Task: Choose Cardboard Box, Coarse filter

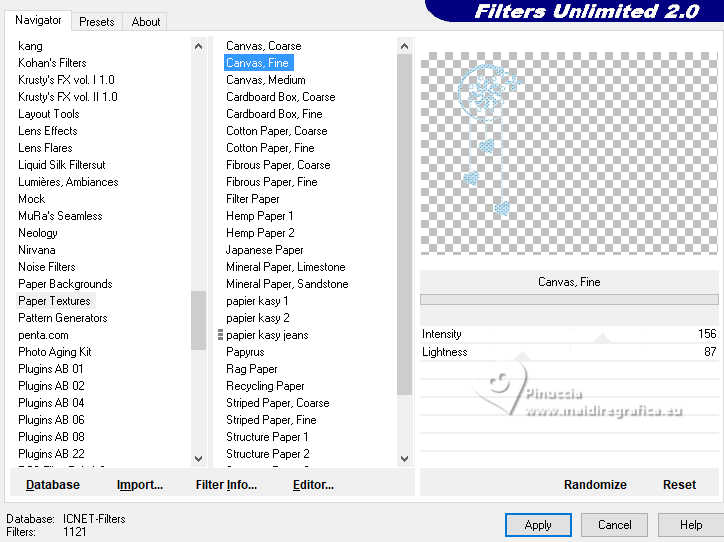Action: click(x=281, y=97)
